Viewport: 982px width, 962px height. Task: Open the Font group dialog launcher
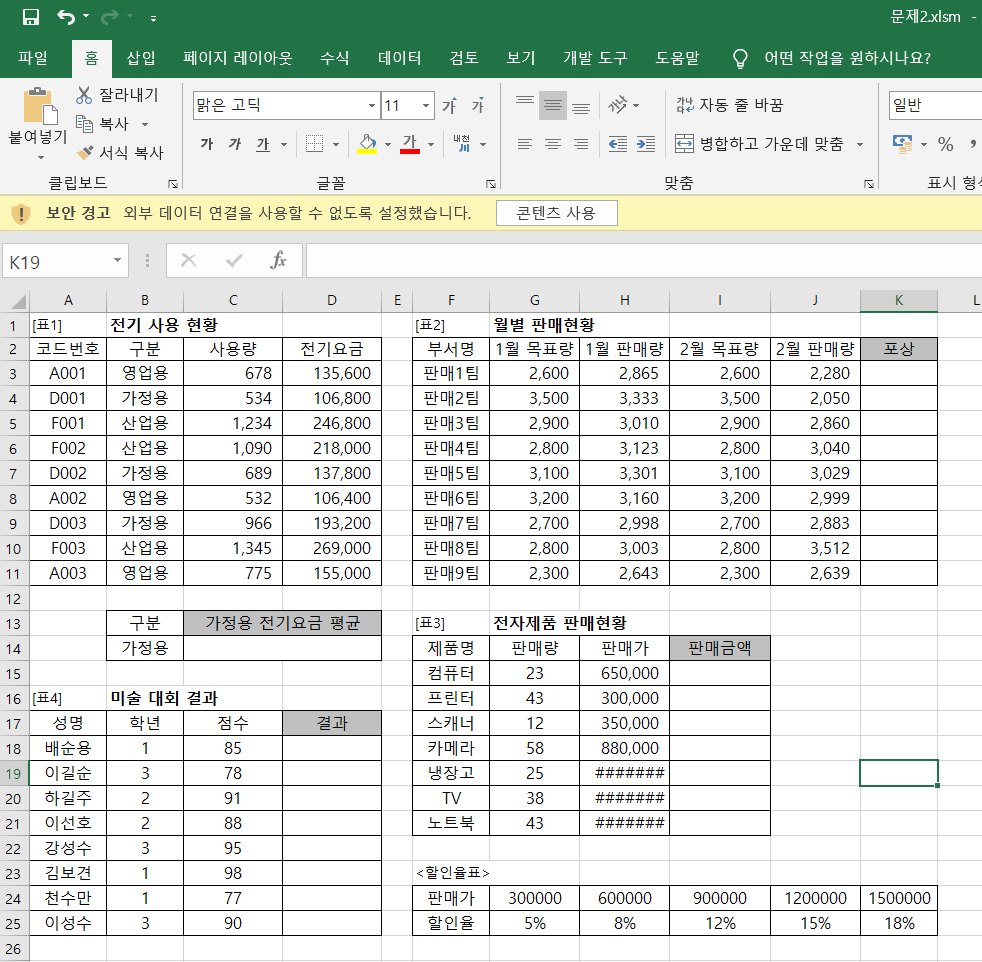(x=491, y=184)
